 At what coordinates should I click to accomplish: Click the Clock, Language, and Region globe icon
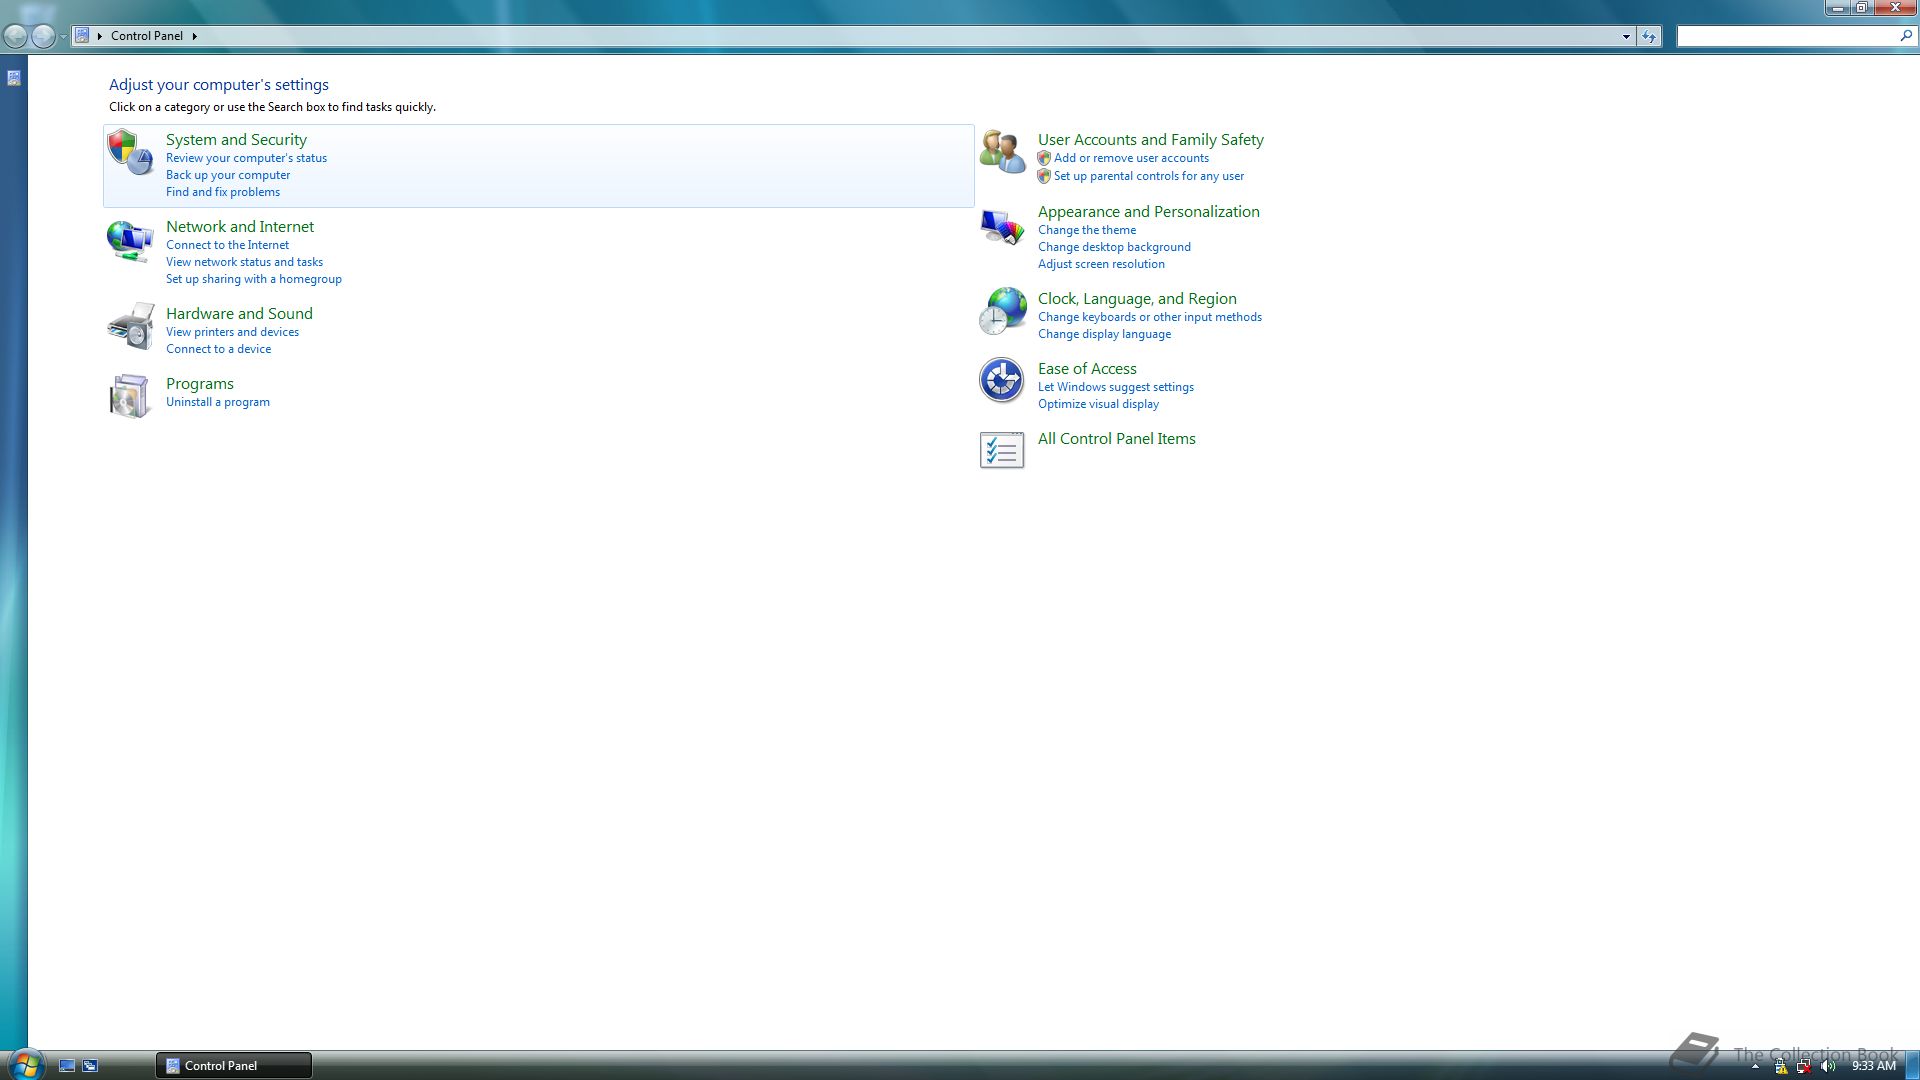pyautogui.click(x=1002, y=311)
